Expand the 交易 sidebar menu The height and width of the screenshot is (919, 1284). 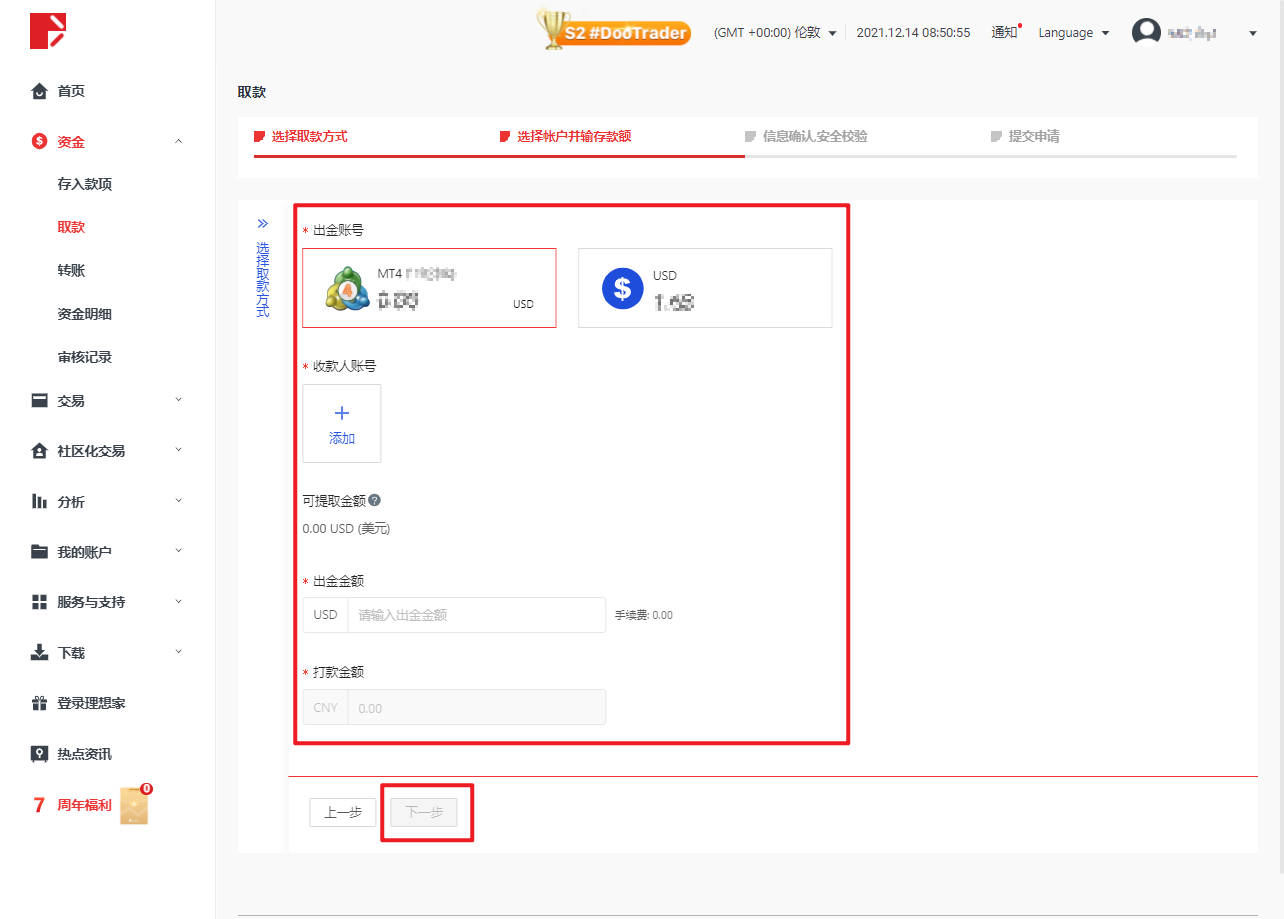[x=107, y=401]
